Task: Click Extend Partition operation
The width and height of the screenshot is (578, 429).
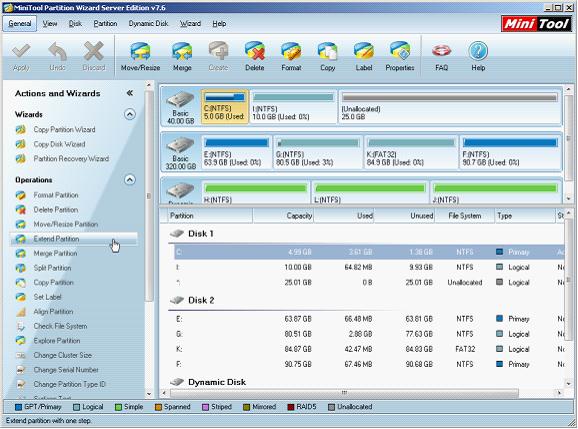Action: pos(56,239)
